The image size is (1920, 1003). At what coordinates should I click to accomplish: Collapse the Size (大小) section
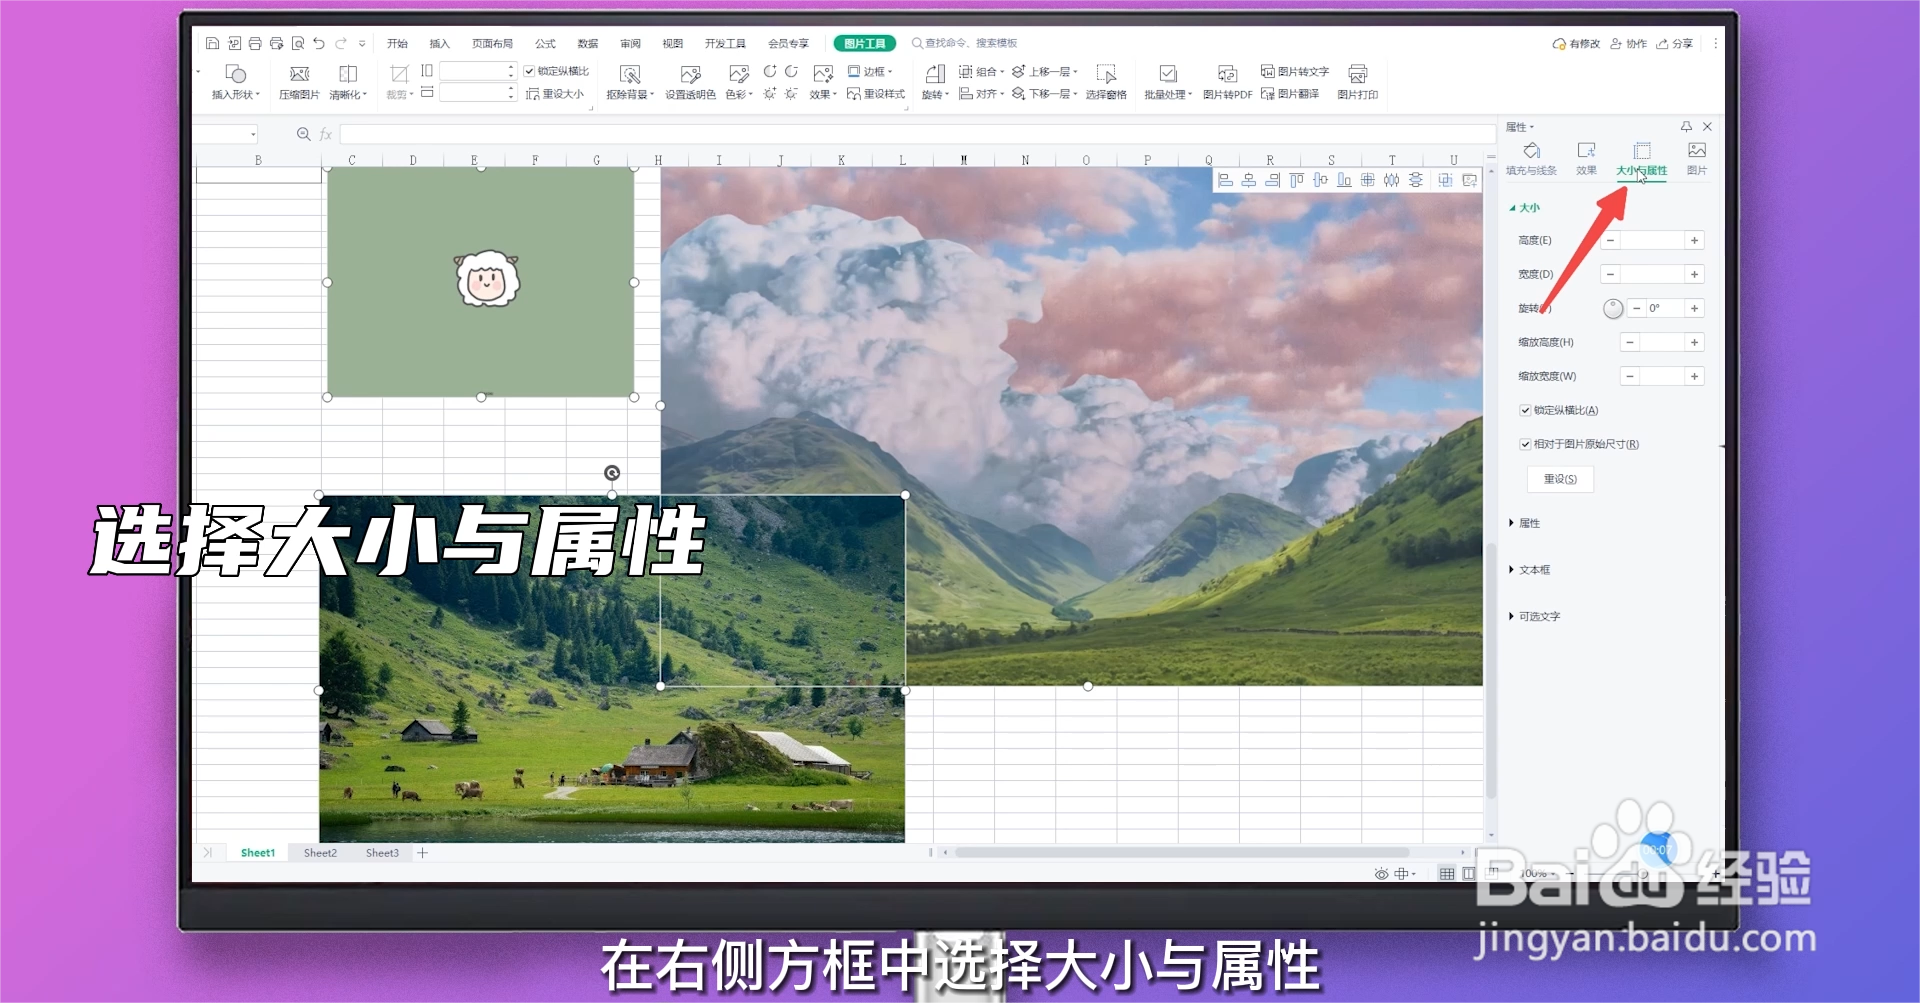pos(1525,208)
